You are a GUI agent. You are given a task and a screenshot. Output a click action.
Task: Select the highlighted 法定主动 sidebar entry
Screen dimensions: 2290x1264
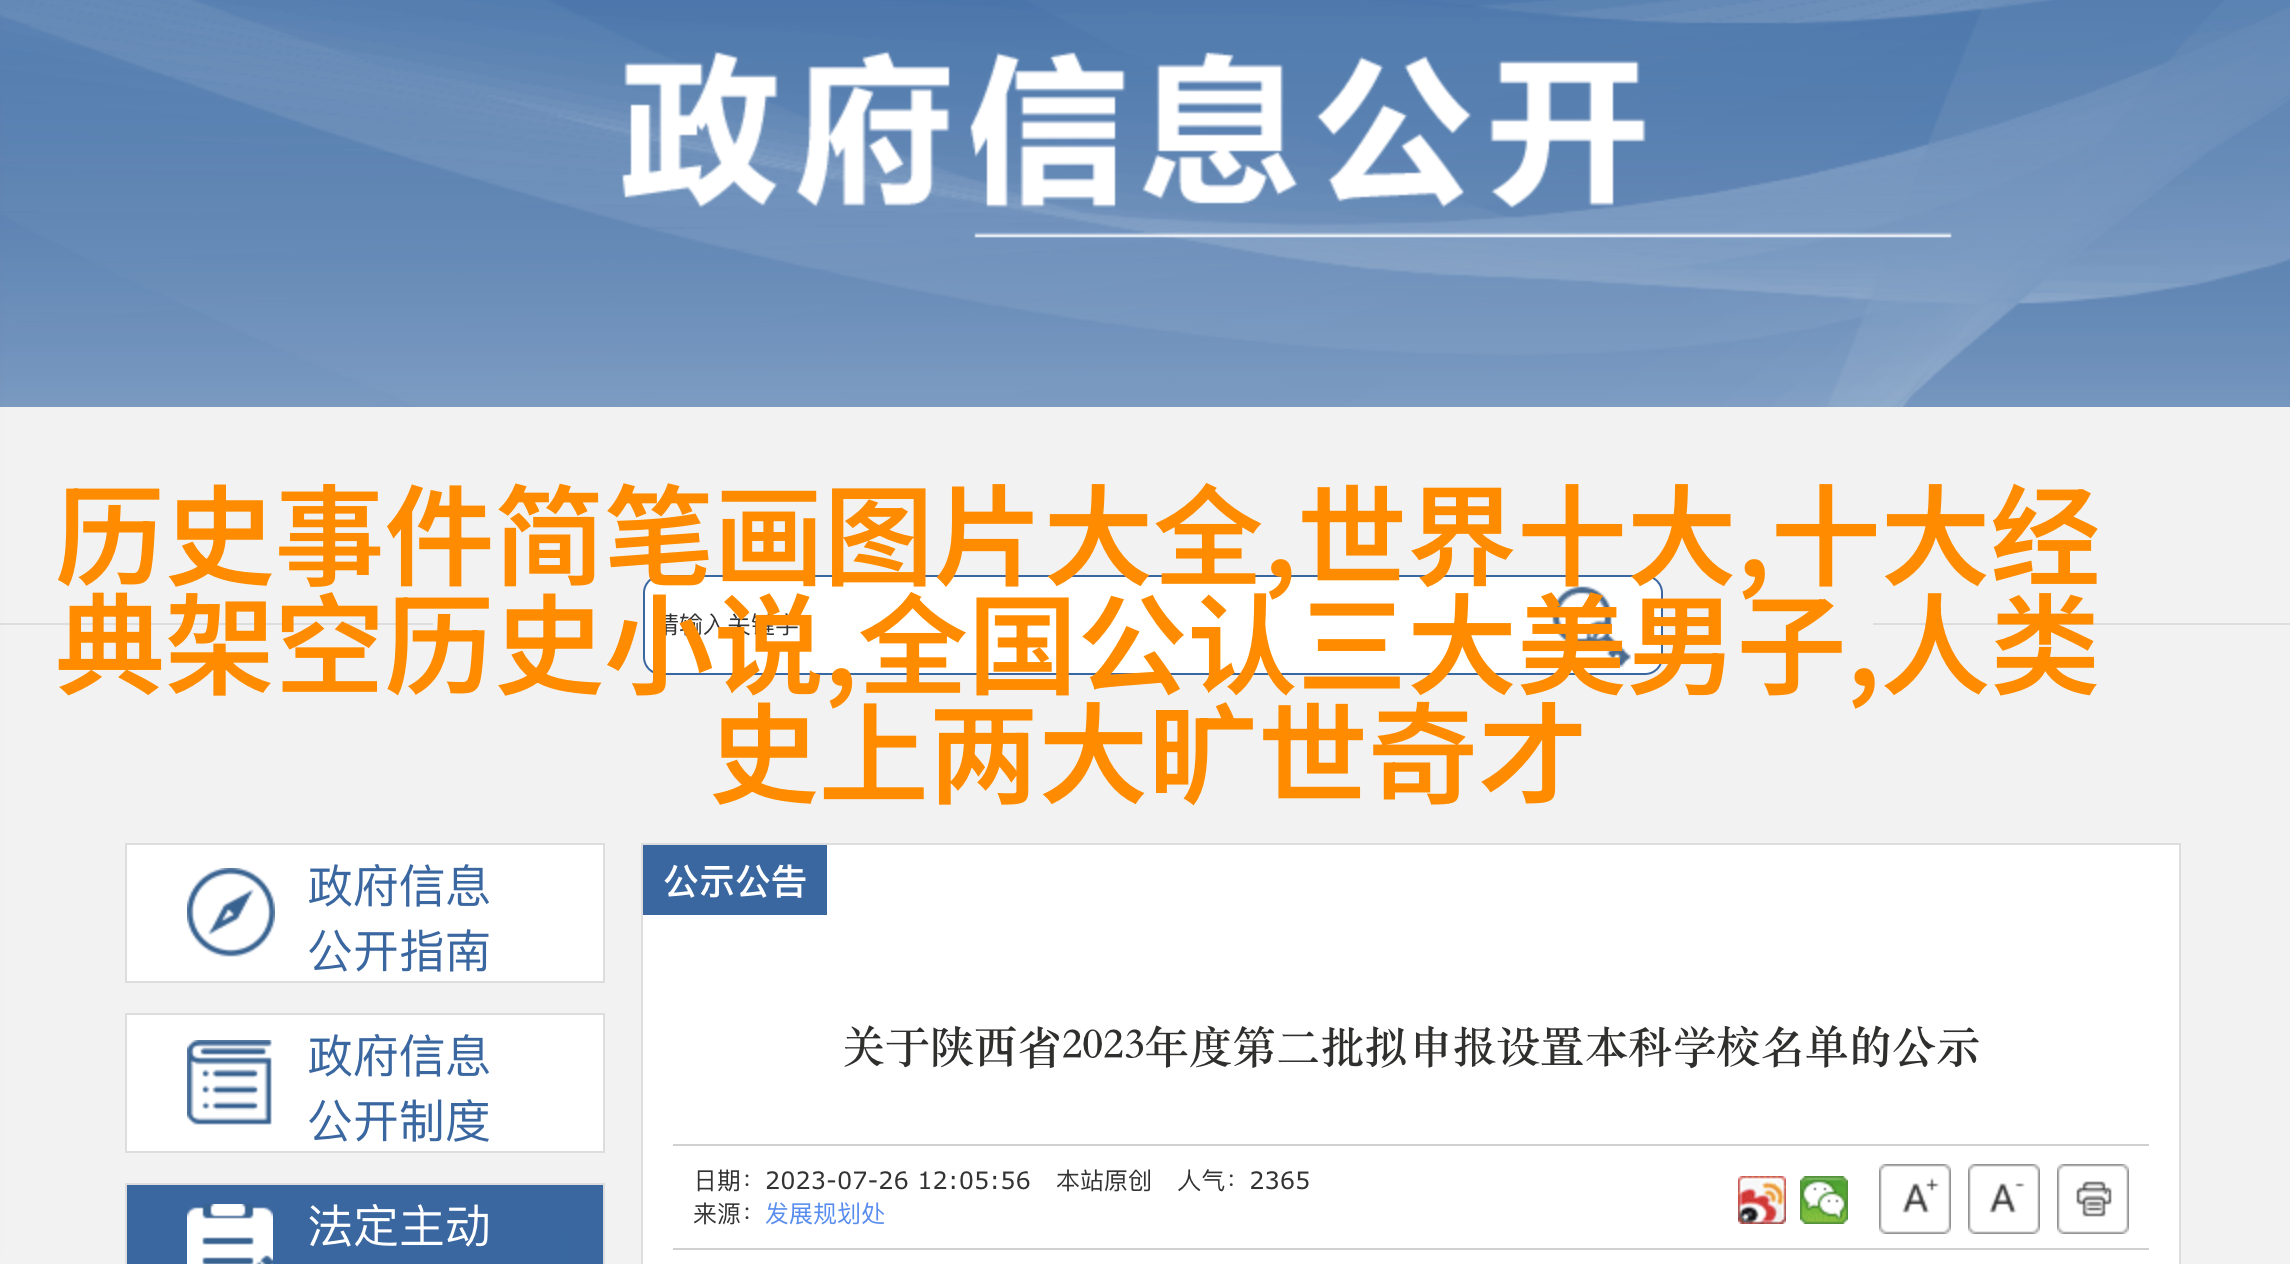point(365,1224)
